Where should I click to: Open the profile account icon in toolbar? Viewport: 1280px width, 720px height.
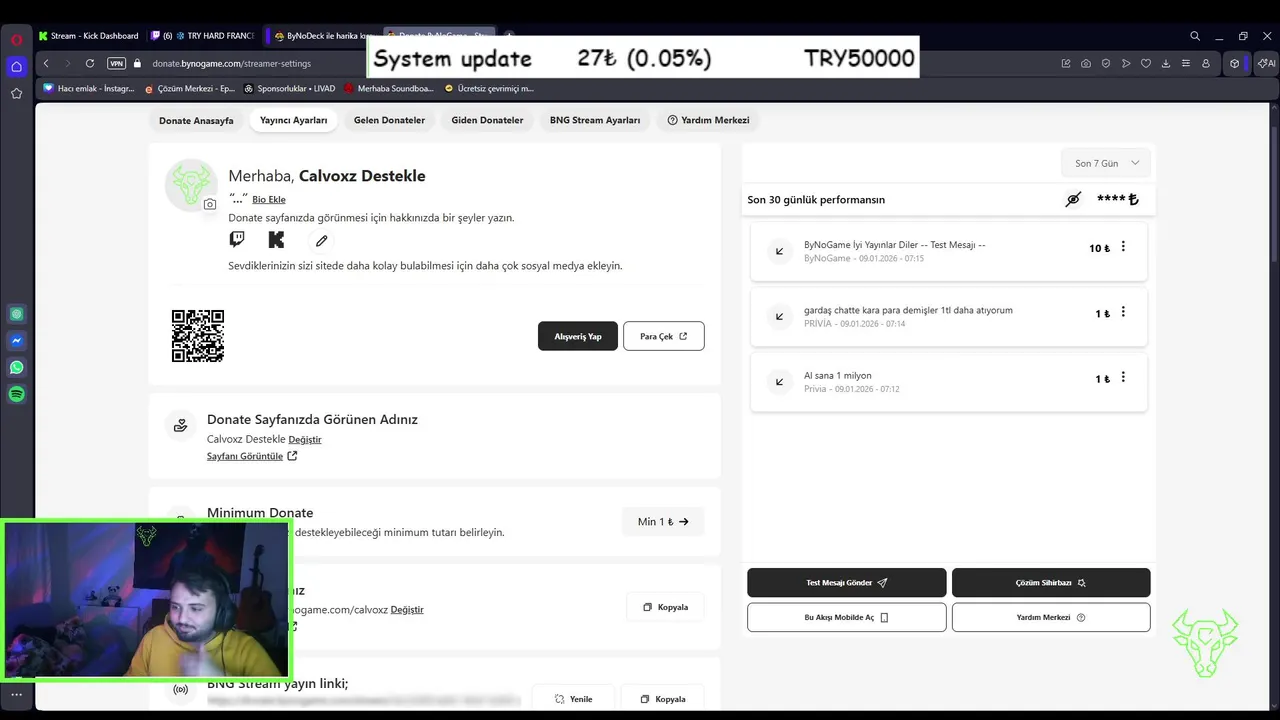(1206, 63)
